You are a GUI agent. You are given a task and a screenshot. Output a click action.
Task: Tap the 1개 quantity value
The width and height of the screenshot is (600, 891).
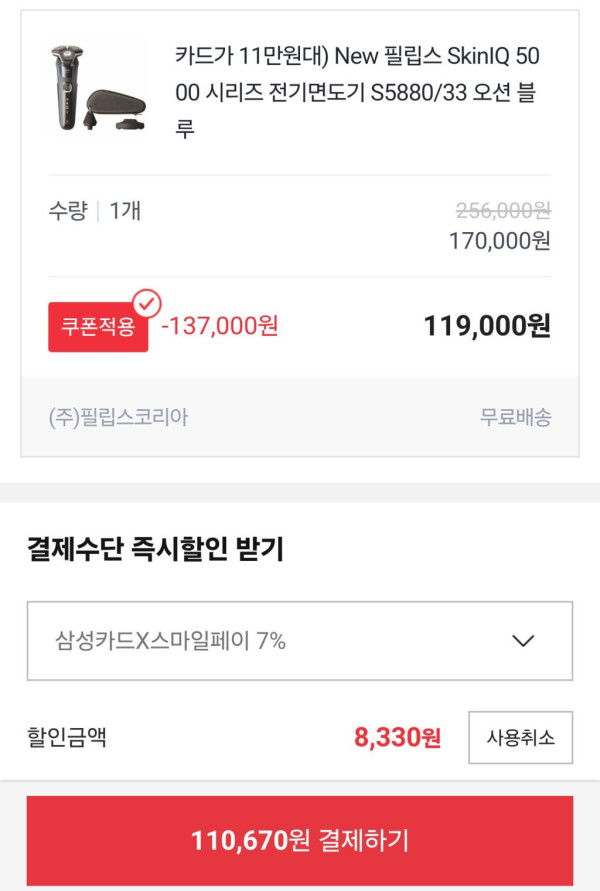tap(125, 211)
